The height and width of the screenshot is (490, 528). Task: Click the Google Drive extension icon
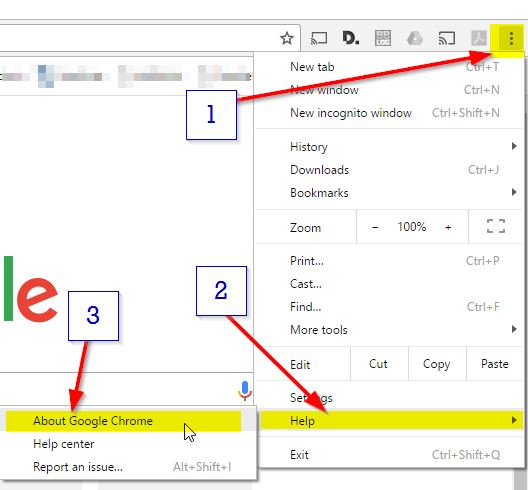(x=415, y=38)
